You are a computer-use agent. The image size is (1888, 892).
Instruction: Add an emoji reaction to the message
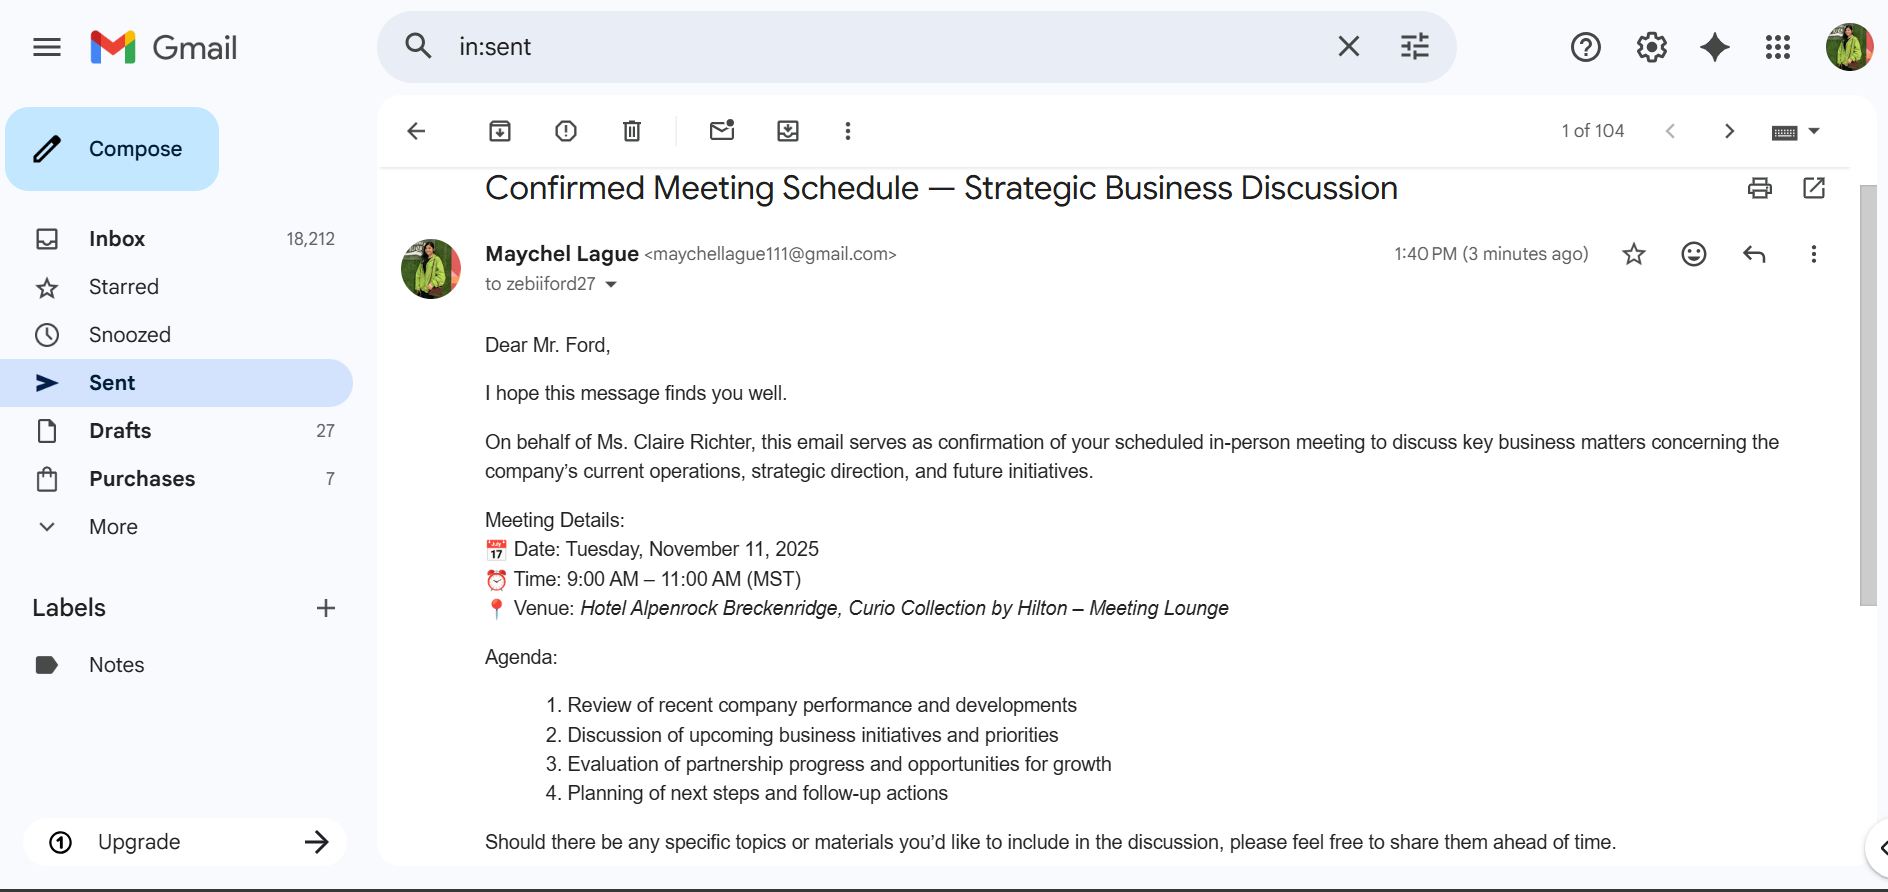point(1694,254)
